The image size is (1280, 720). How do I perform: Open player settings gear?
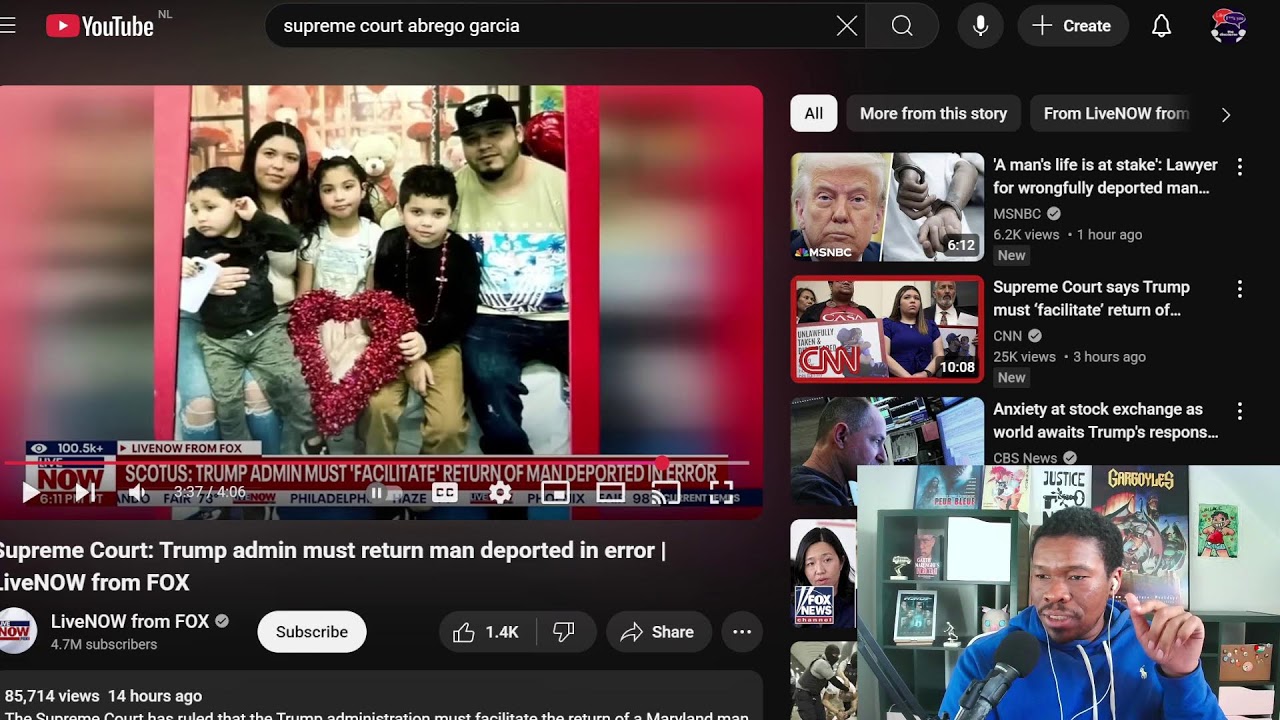point(500,492)
